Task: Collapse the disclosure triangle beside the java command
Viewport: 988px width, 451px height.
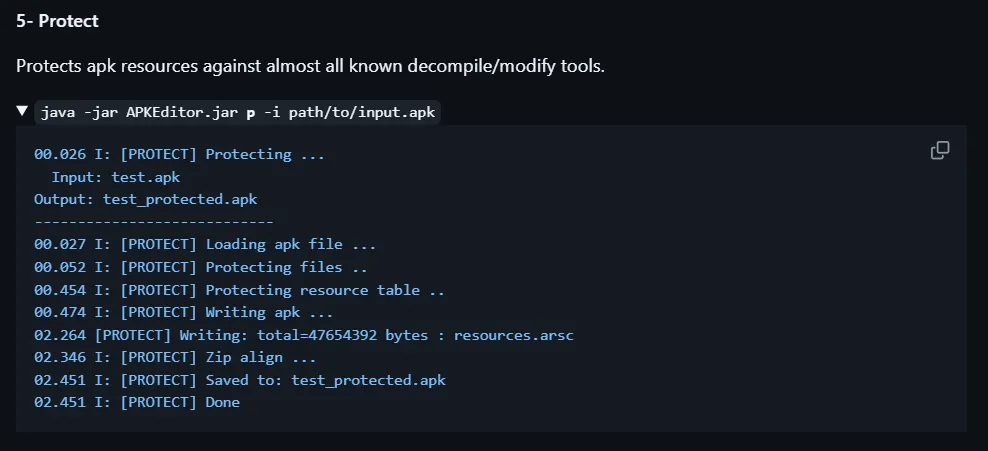Action: (22, 111)
